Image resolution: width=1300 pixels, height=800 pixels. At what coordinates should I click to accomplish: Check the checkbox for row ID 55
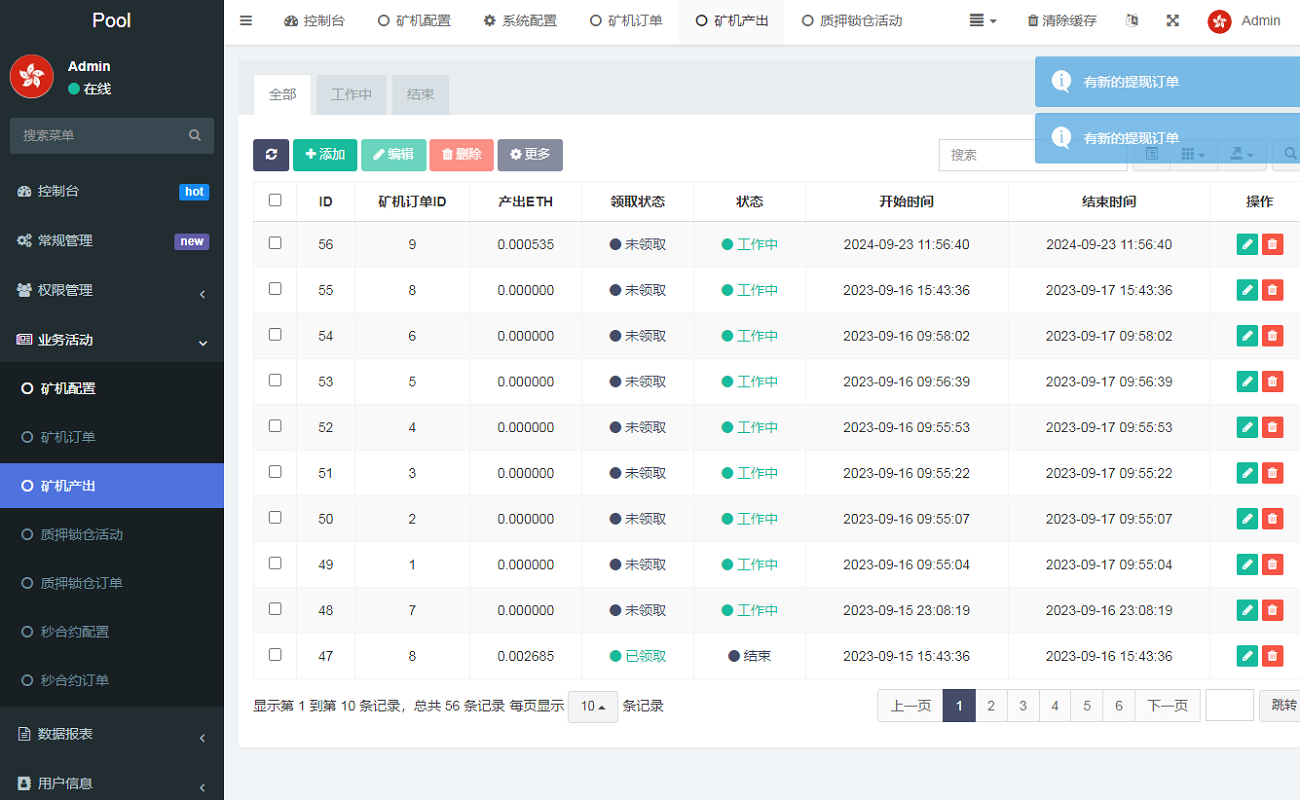275,289
